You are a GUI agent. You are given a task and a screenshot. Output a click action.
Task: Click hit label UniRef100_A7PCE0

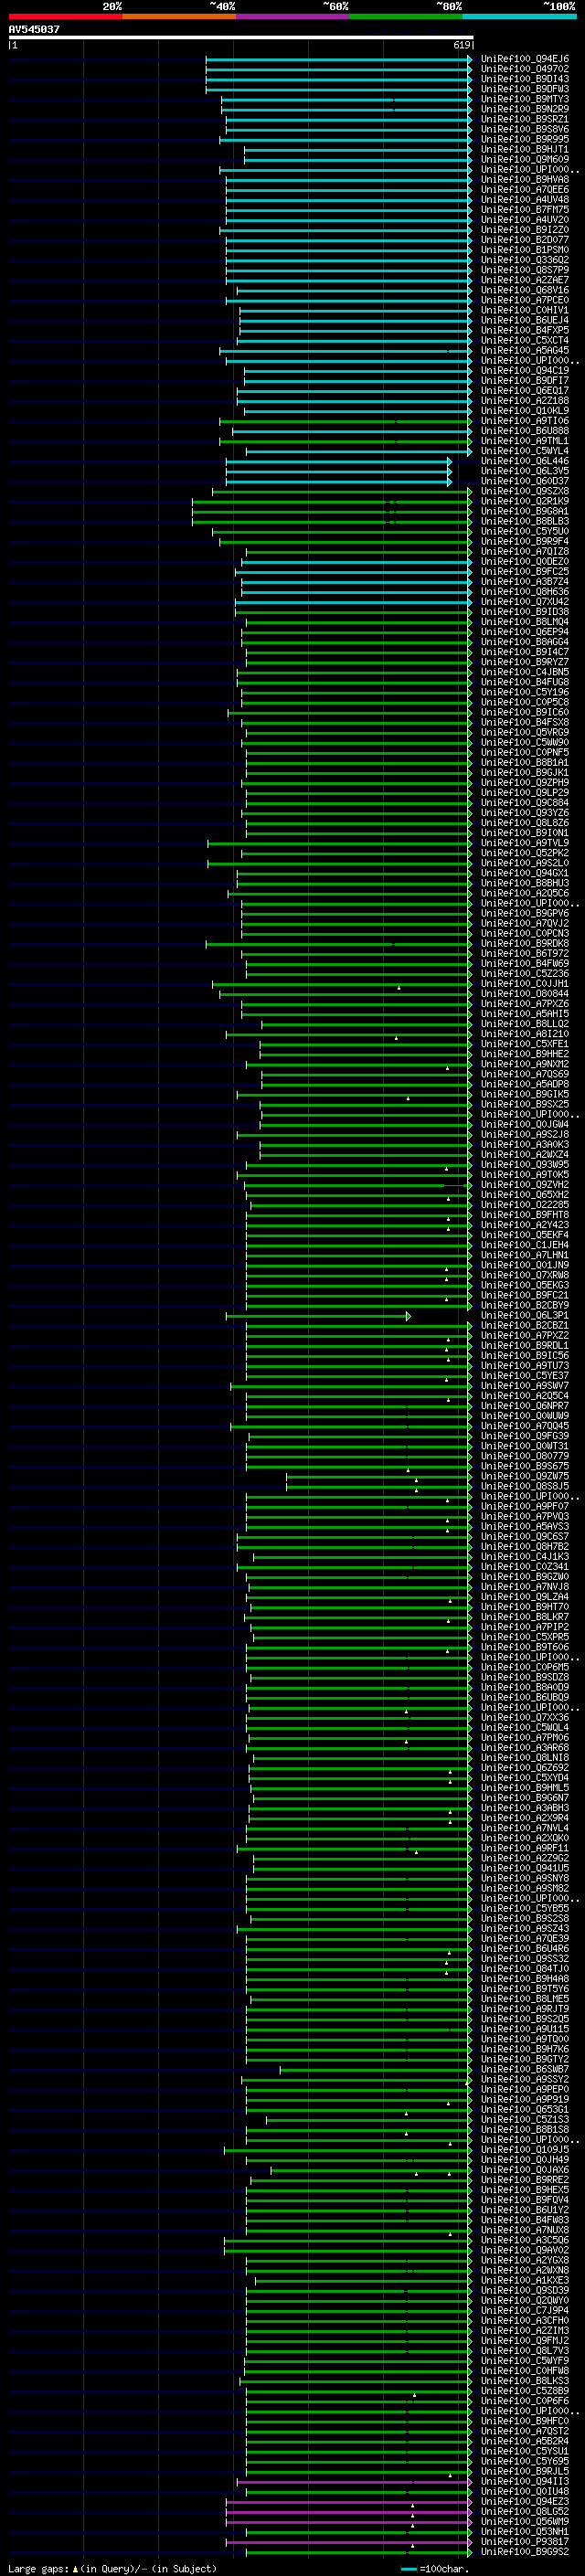pos(524,300)
